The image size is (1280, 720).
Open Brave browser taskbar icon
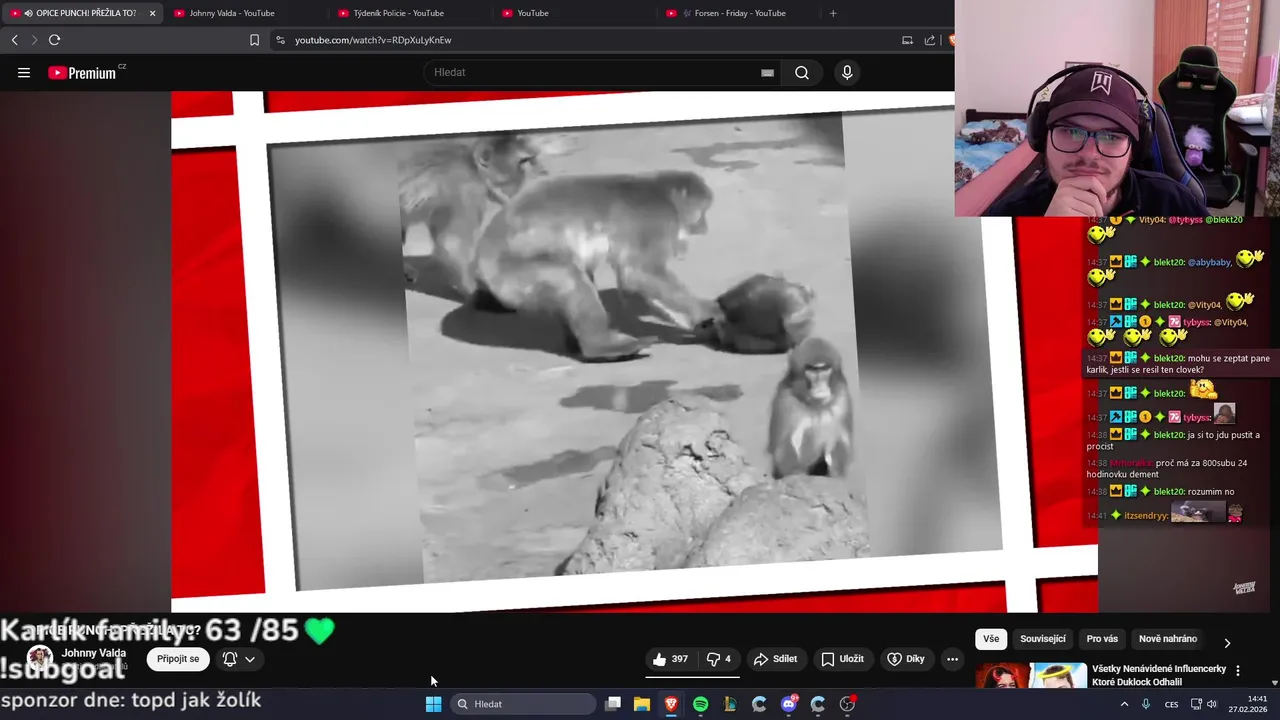pyautogui.click(x=671, y=704)
